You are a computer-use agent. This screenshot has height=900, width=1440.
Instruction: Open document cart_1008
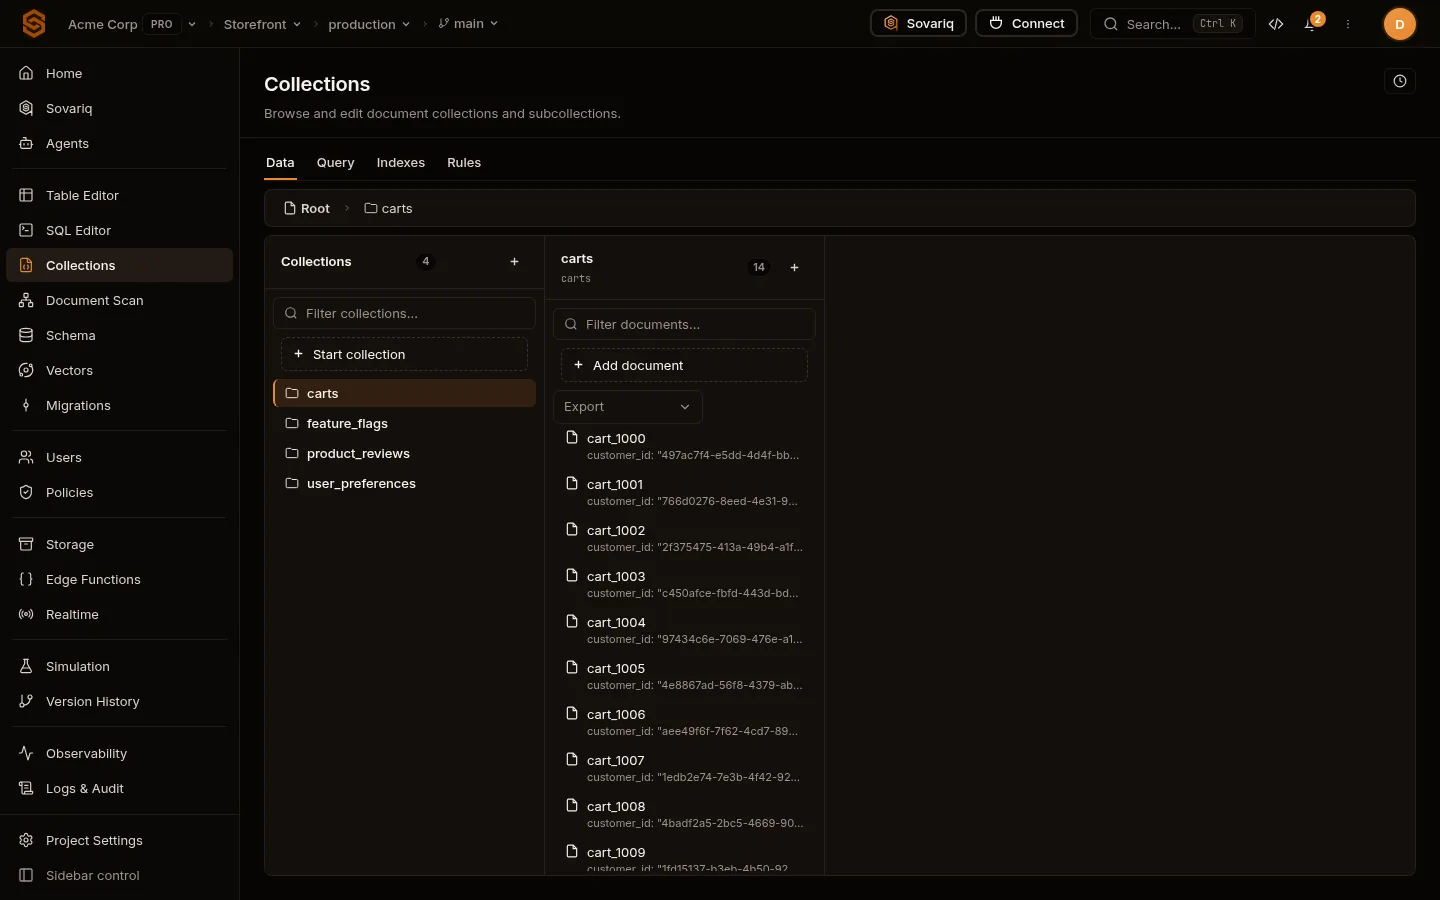pyautogui.click(x=684, y=814)
